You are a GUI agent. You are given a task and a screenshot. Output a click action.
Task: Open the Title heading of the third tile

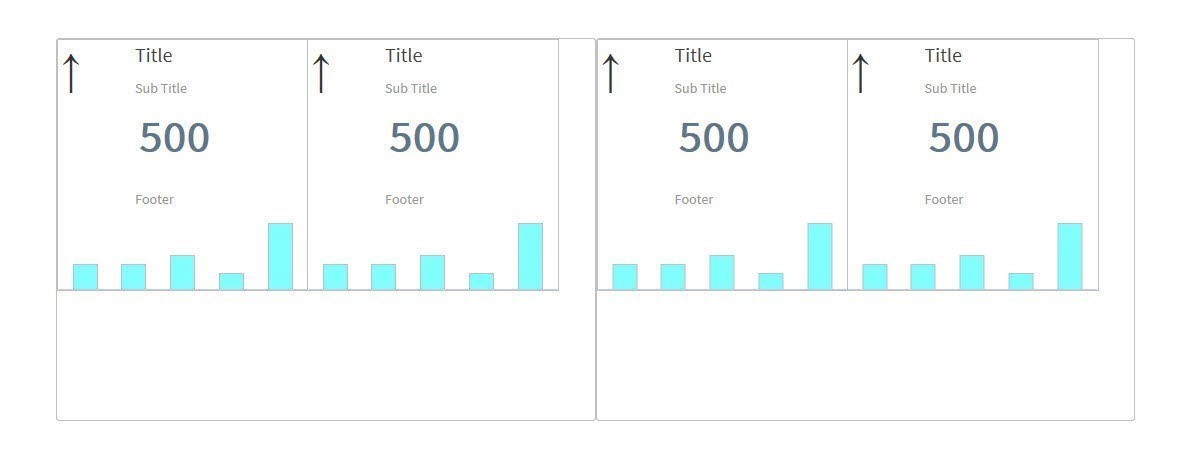(693, 56)
